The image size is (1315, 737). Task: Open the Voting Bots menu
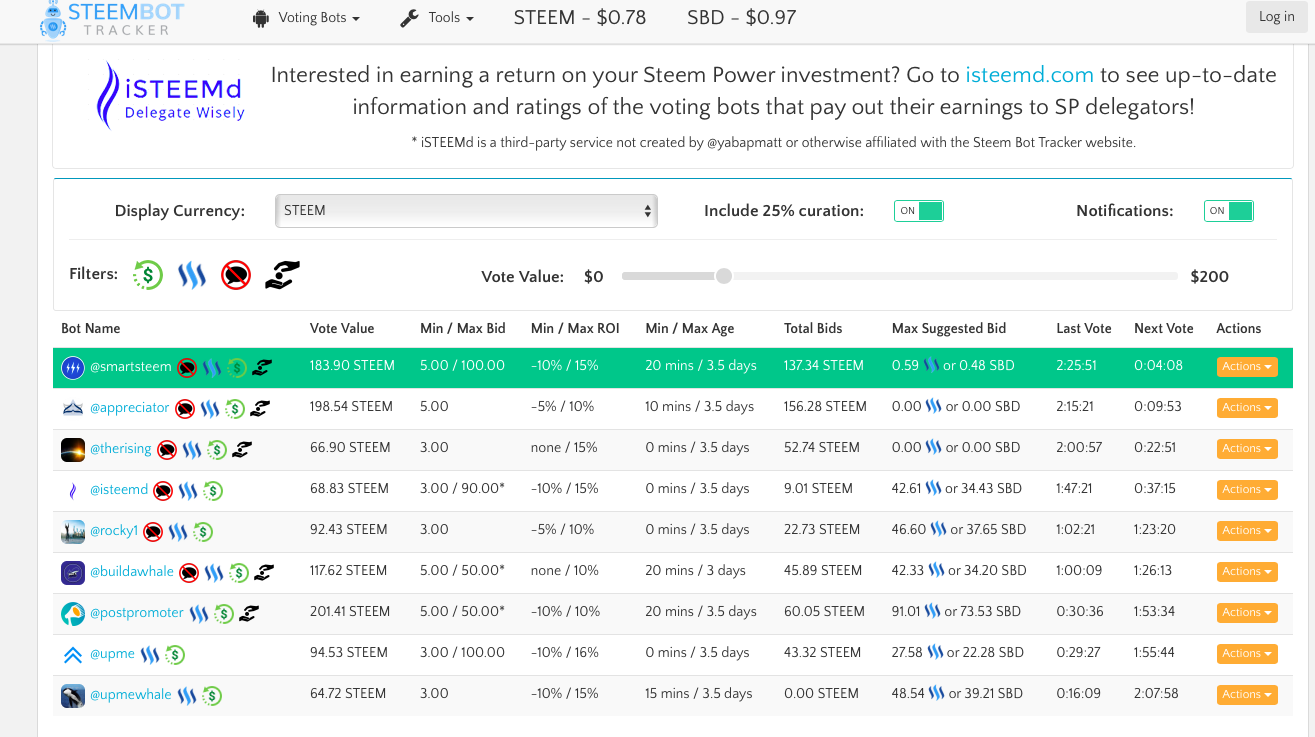tap(306, 18)
